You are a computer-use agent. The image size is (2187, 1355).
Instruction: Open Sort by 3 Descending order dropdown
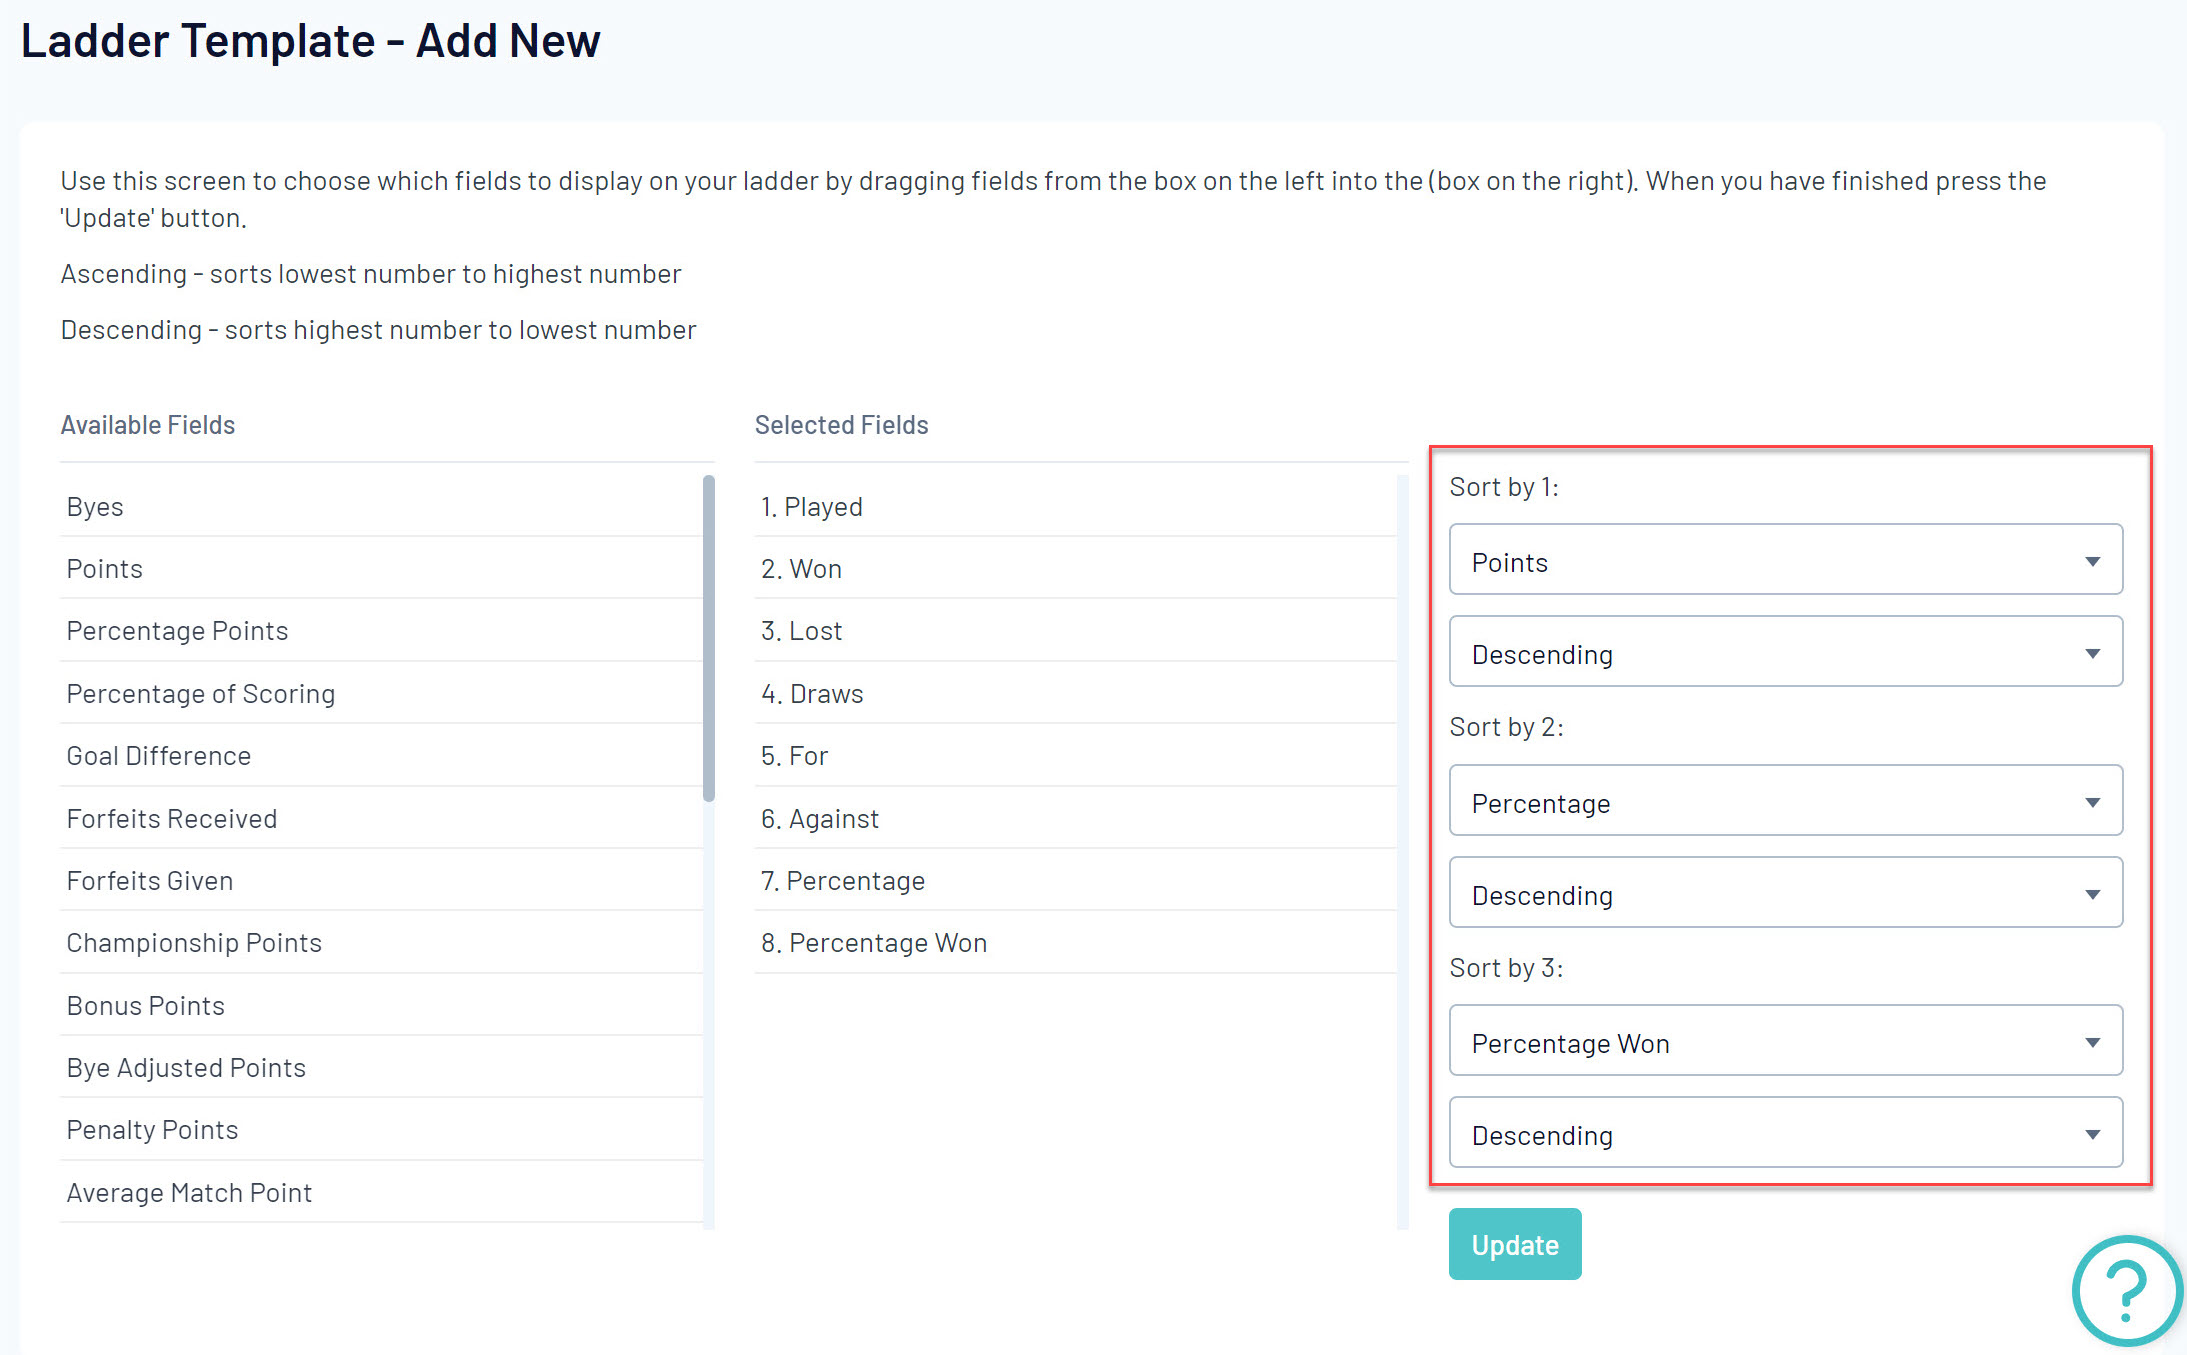pos(1785,1133)
